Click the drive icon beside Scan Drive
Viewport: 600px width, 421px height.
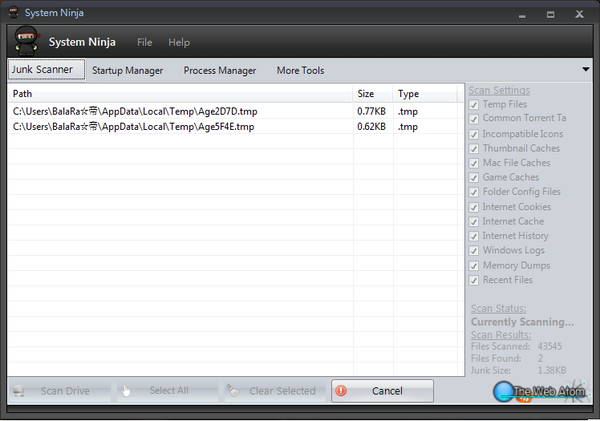coord(19,391)
